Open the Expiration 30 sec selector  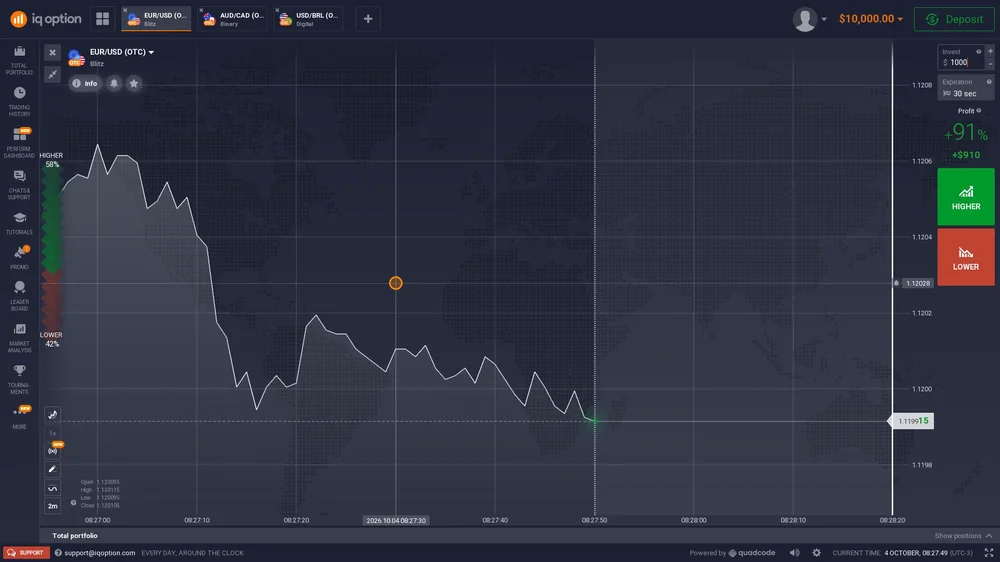click(966, 88)
